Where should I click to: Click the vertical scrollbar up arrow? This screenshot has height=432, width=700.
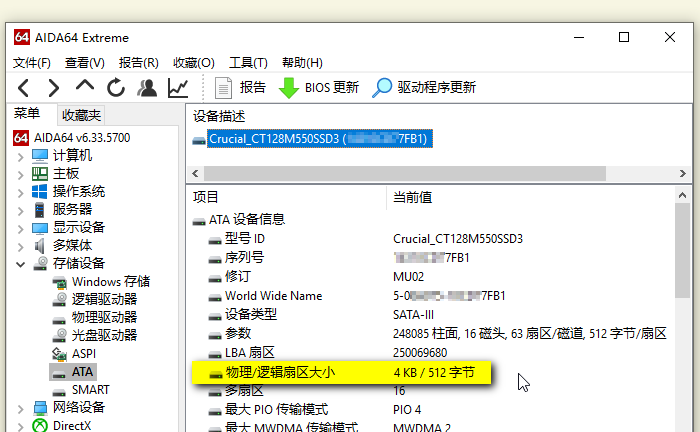pyautogui.click(x=682, y=195)
